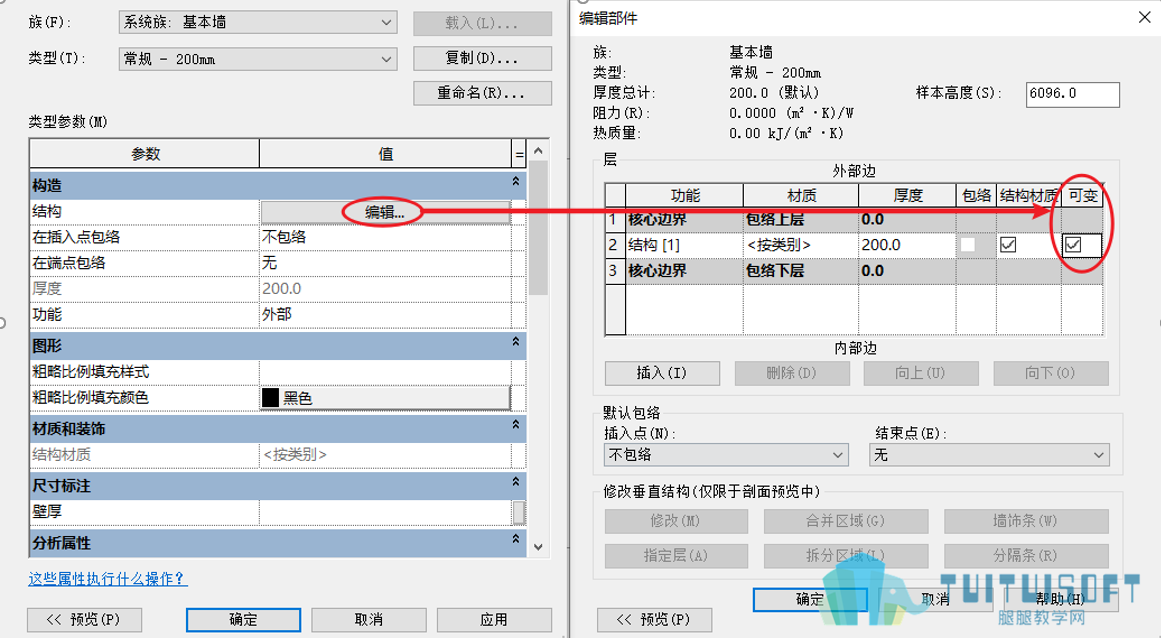1161x638 pixels.
Task: Open the 结束点(E) wrapping dropdown
Action: tap(990, 454)
